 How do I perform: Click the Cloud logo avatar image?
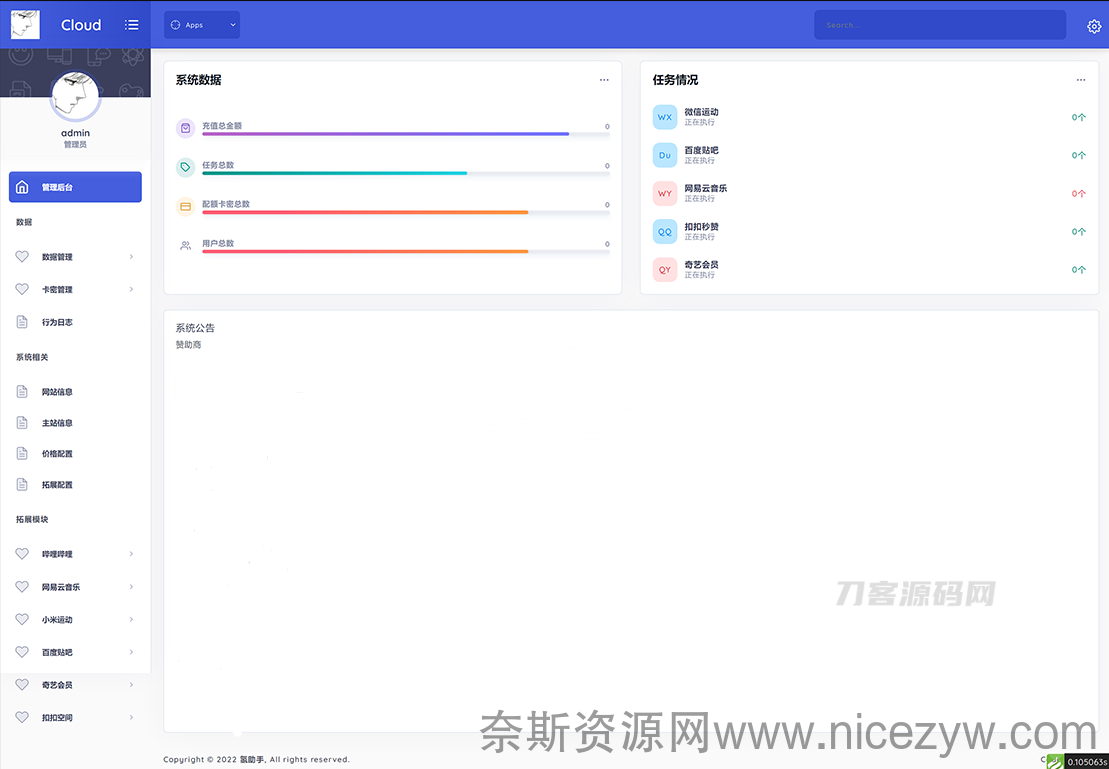(25, 25)
